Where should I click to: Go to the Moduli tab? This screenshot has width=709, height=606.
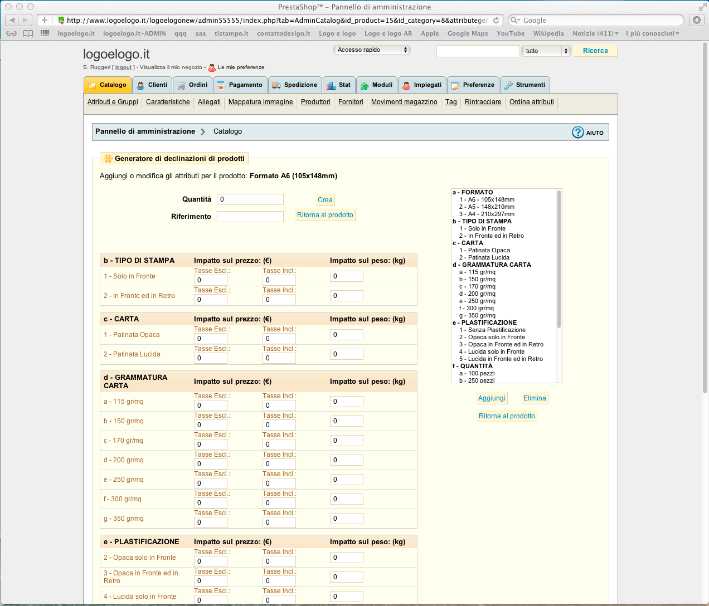point(378,85)
